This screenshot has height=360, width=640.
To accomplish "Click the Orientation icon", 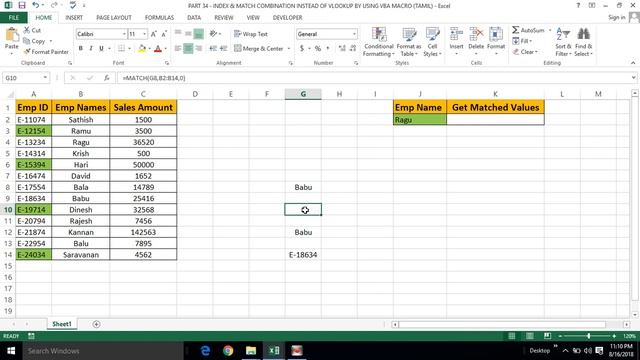I will click(213, 34).
